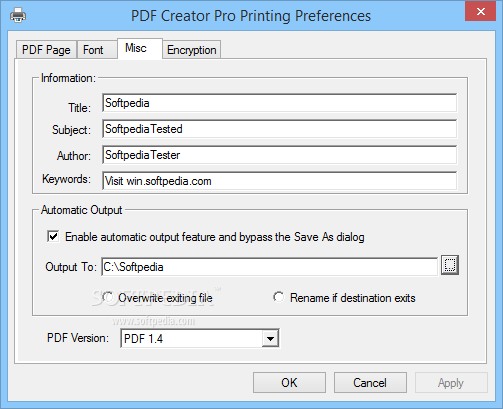Click the window title text

tap(251, 16)
